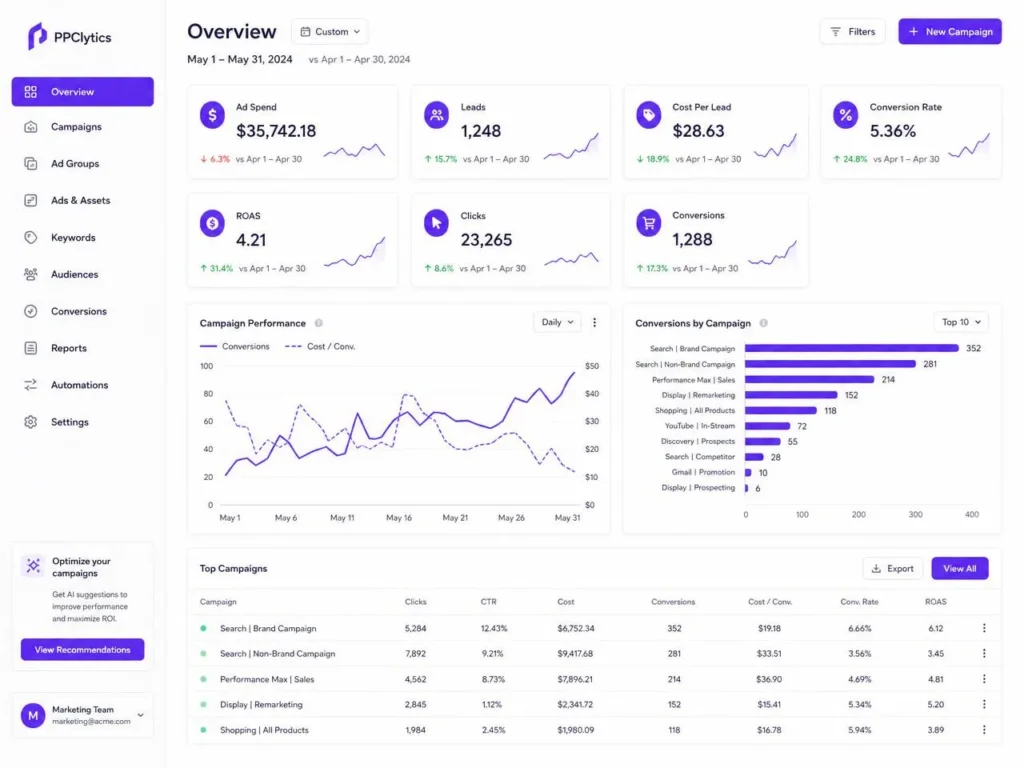Screen dimensions: 1024x768
Task: Click the ROAS column header
Action: coord(935,601)
